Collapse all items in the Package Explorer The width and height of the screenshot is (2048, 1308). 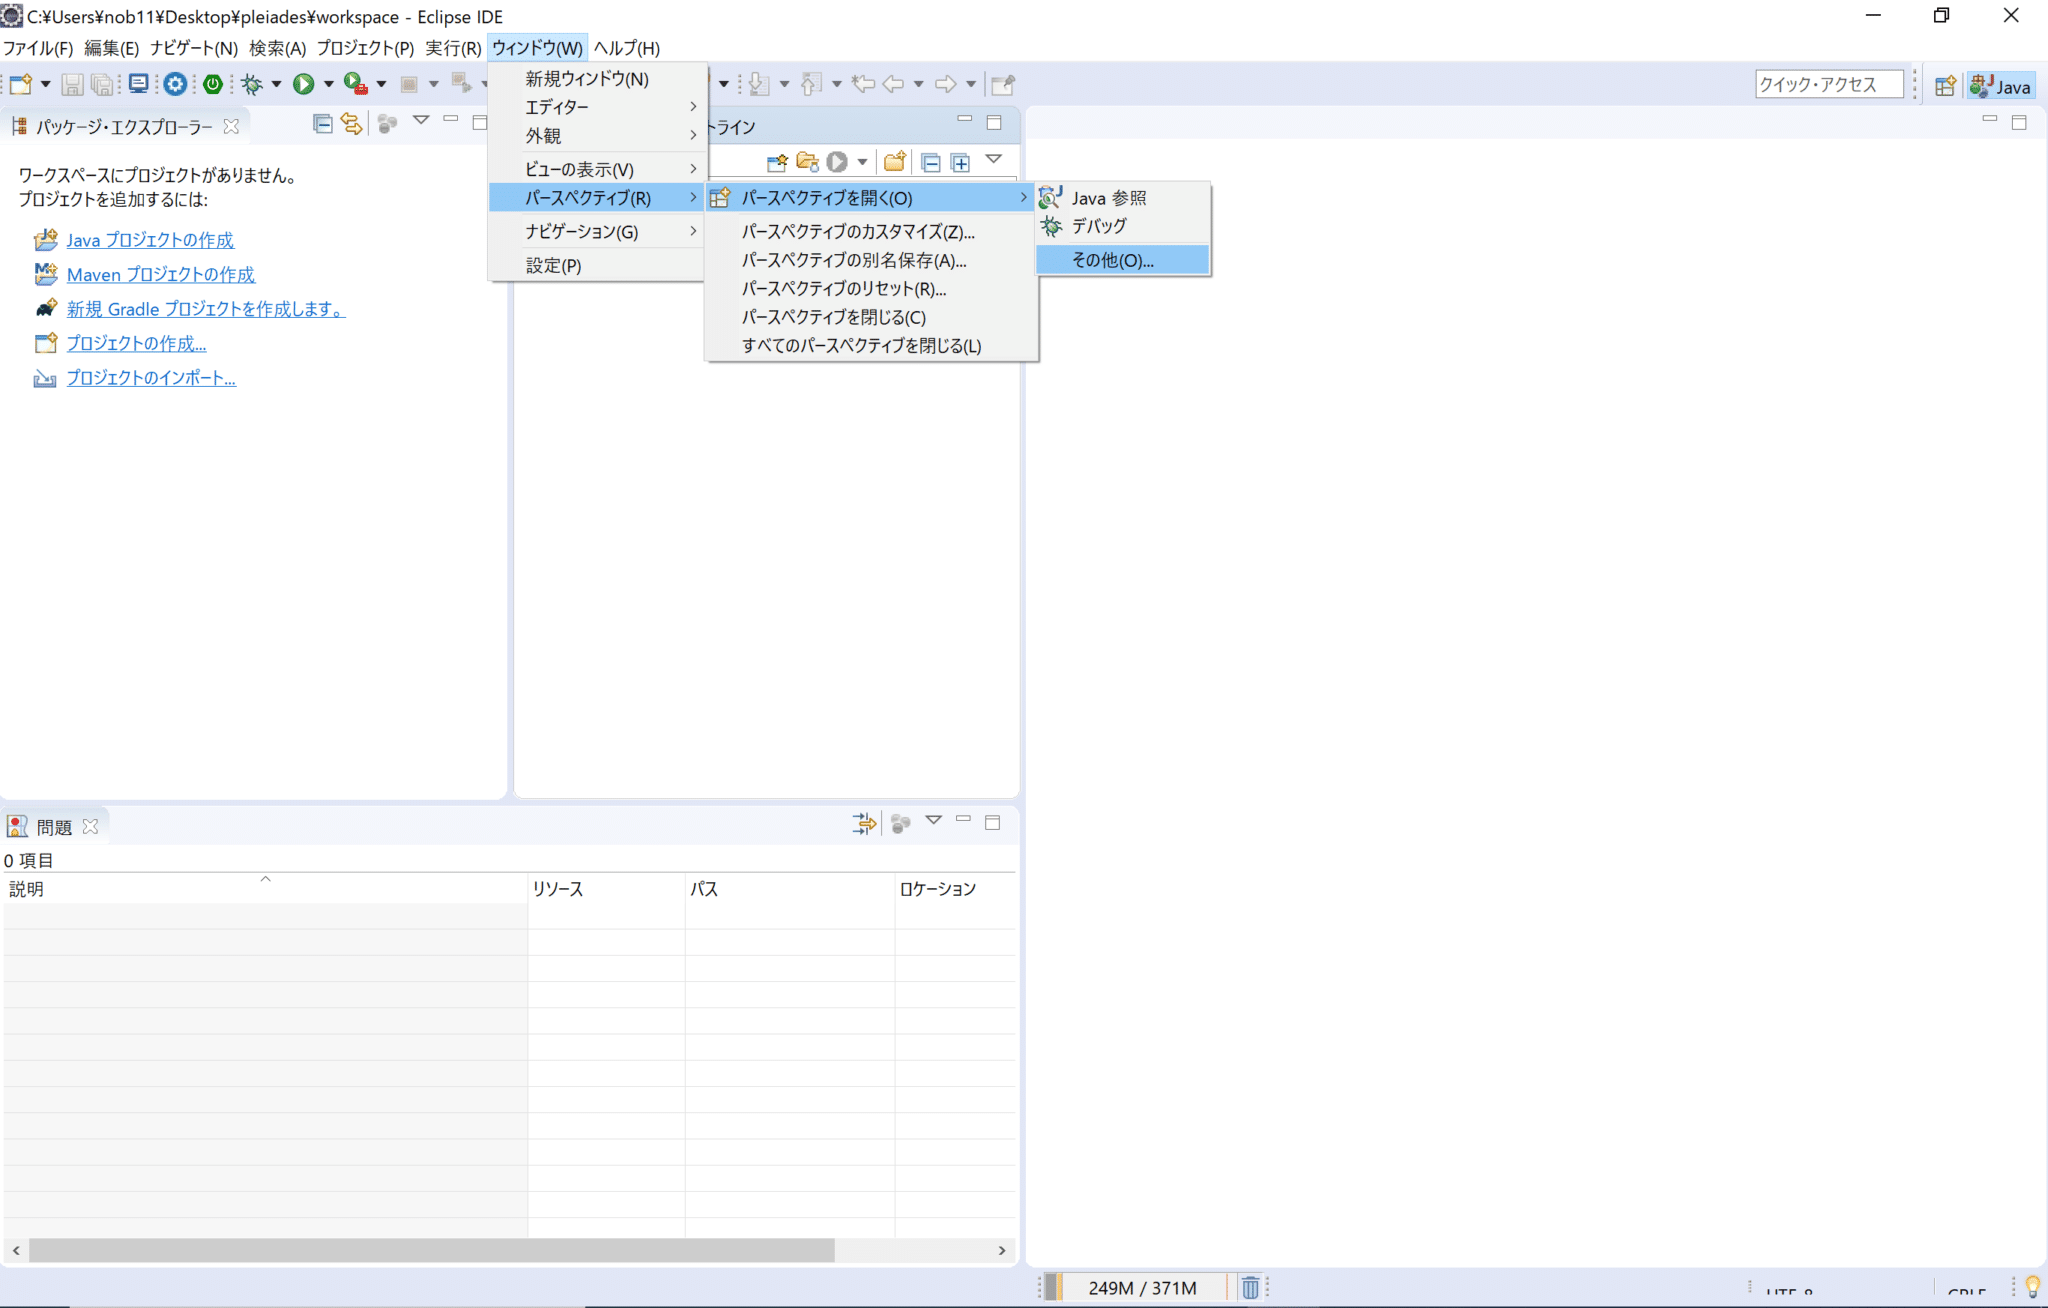[322, 122]
